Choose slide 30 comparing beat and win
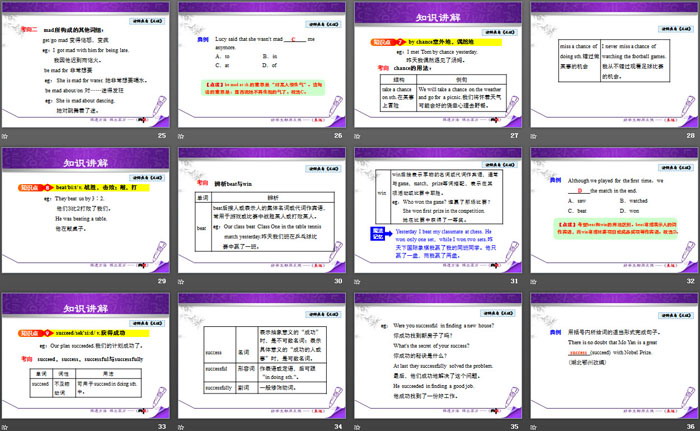 pos(262,209)
